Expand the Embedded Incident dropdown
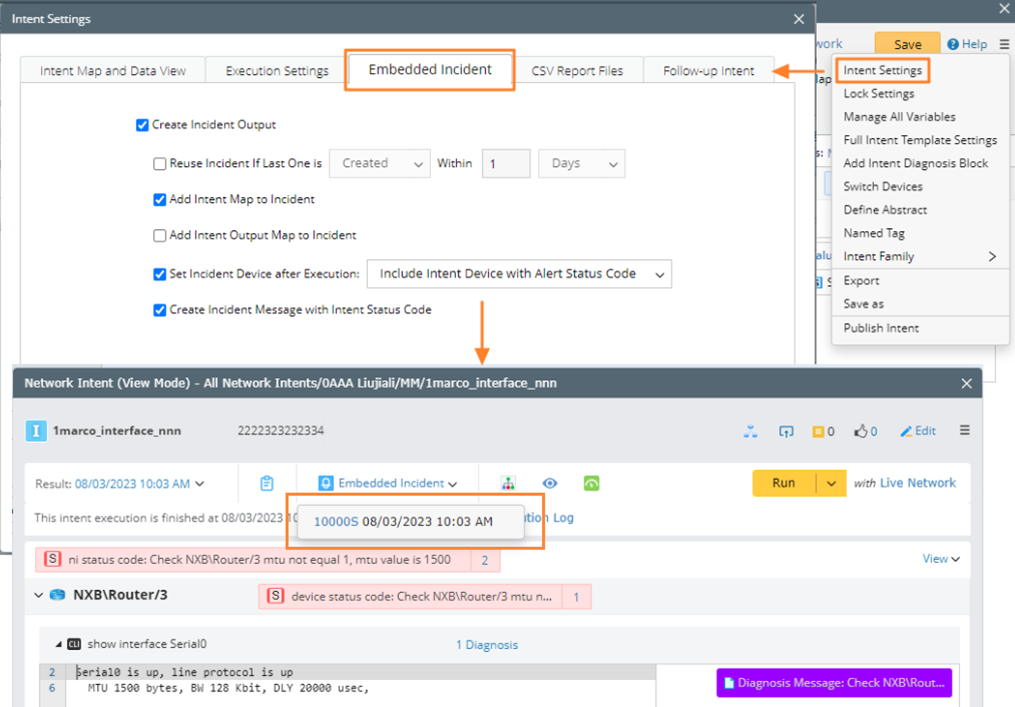The image size is (1015, 707). tap(452, 484)
